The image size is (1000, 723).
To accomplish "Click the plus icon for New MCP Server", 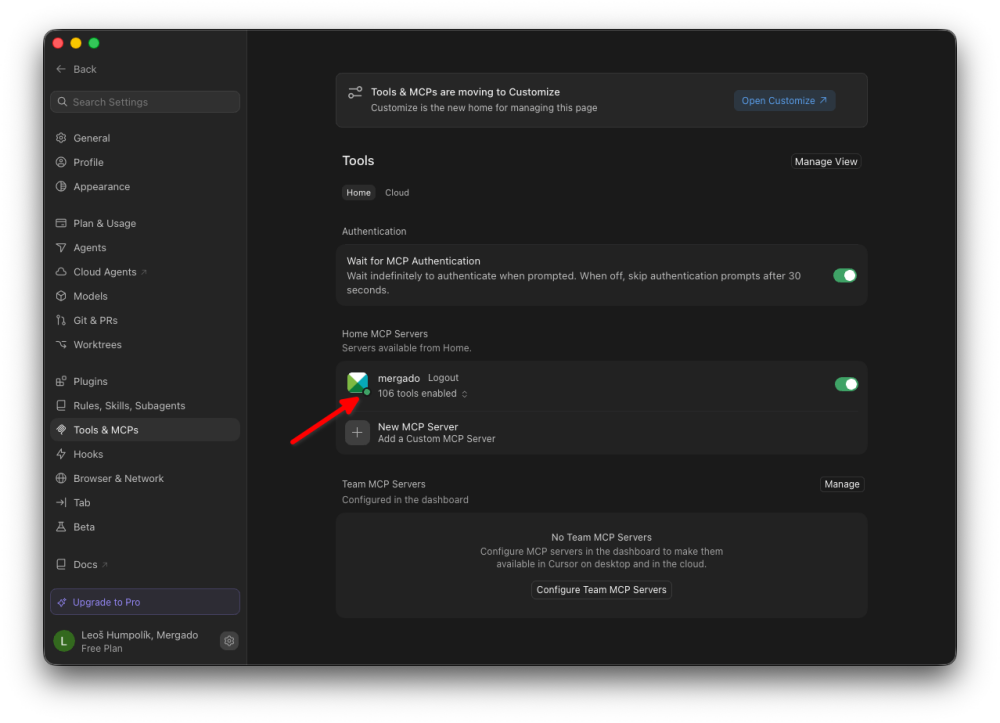I will (357, 432).
